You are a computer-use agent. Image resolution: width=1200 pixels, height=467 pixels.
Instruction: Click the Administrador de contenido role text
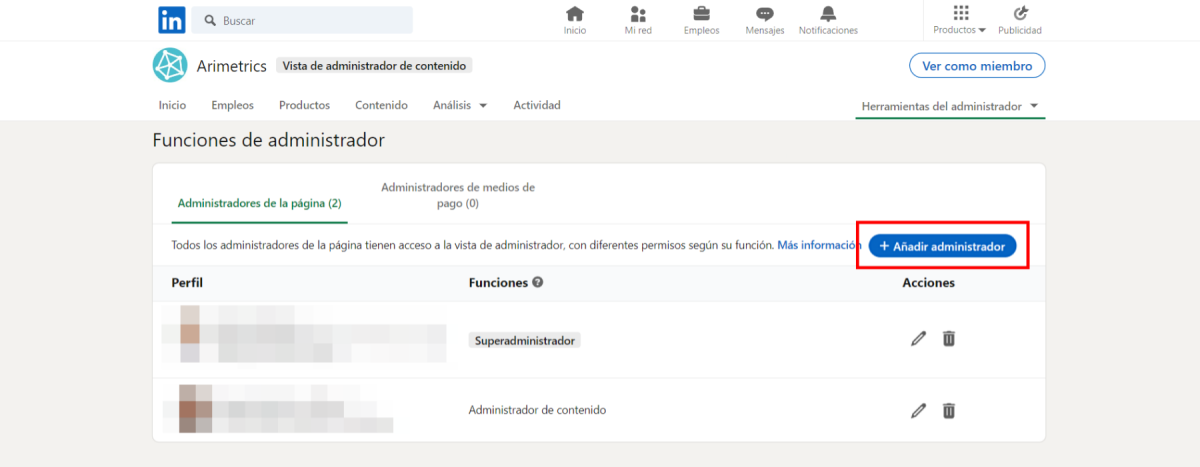pos(537,410)
